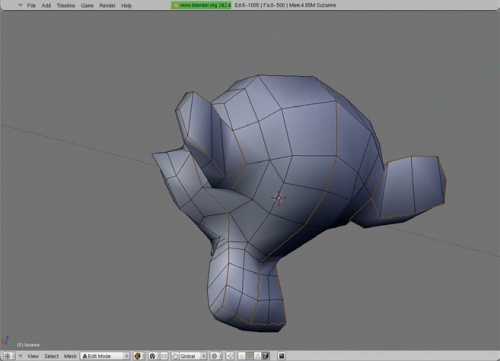Open the Render menu
The height and width of the screenshot is (361, 500).
pos(107,5)
